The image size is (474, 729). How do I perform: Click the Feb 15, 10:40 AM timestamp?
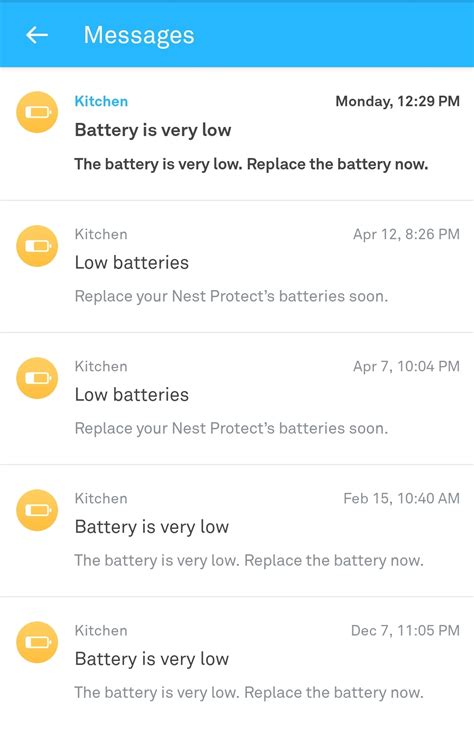point(402,498)
